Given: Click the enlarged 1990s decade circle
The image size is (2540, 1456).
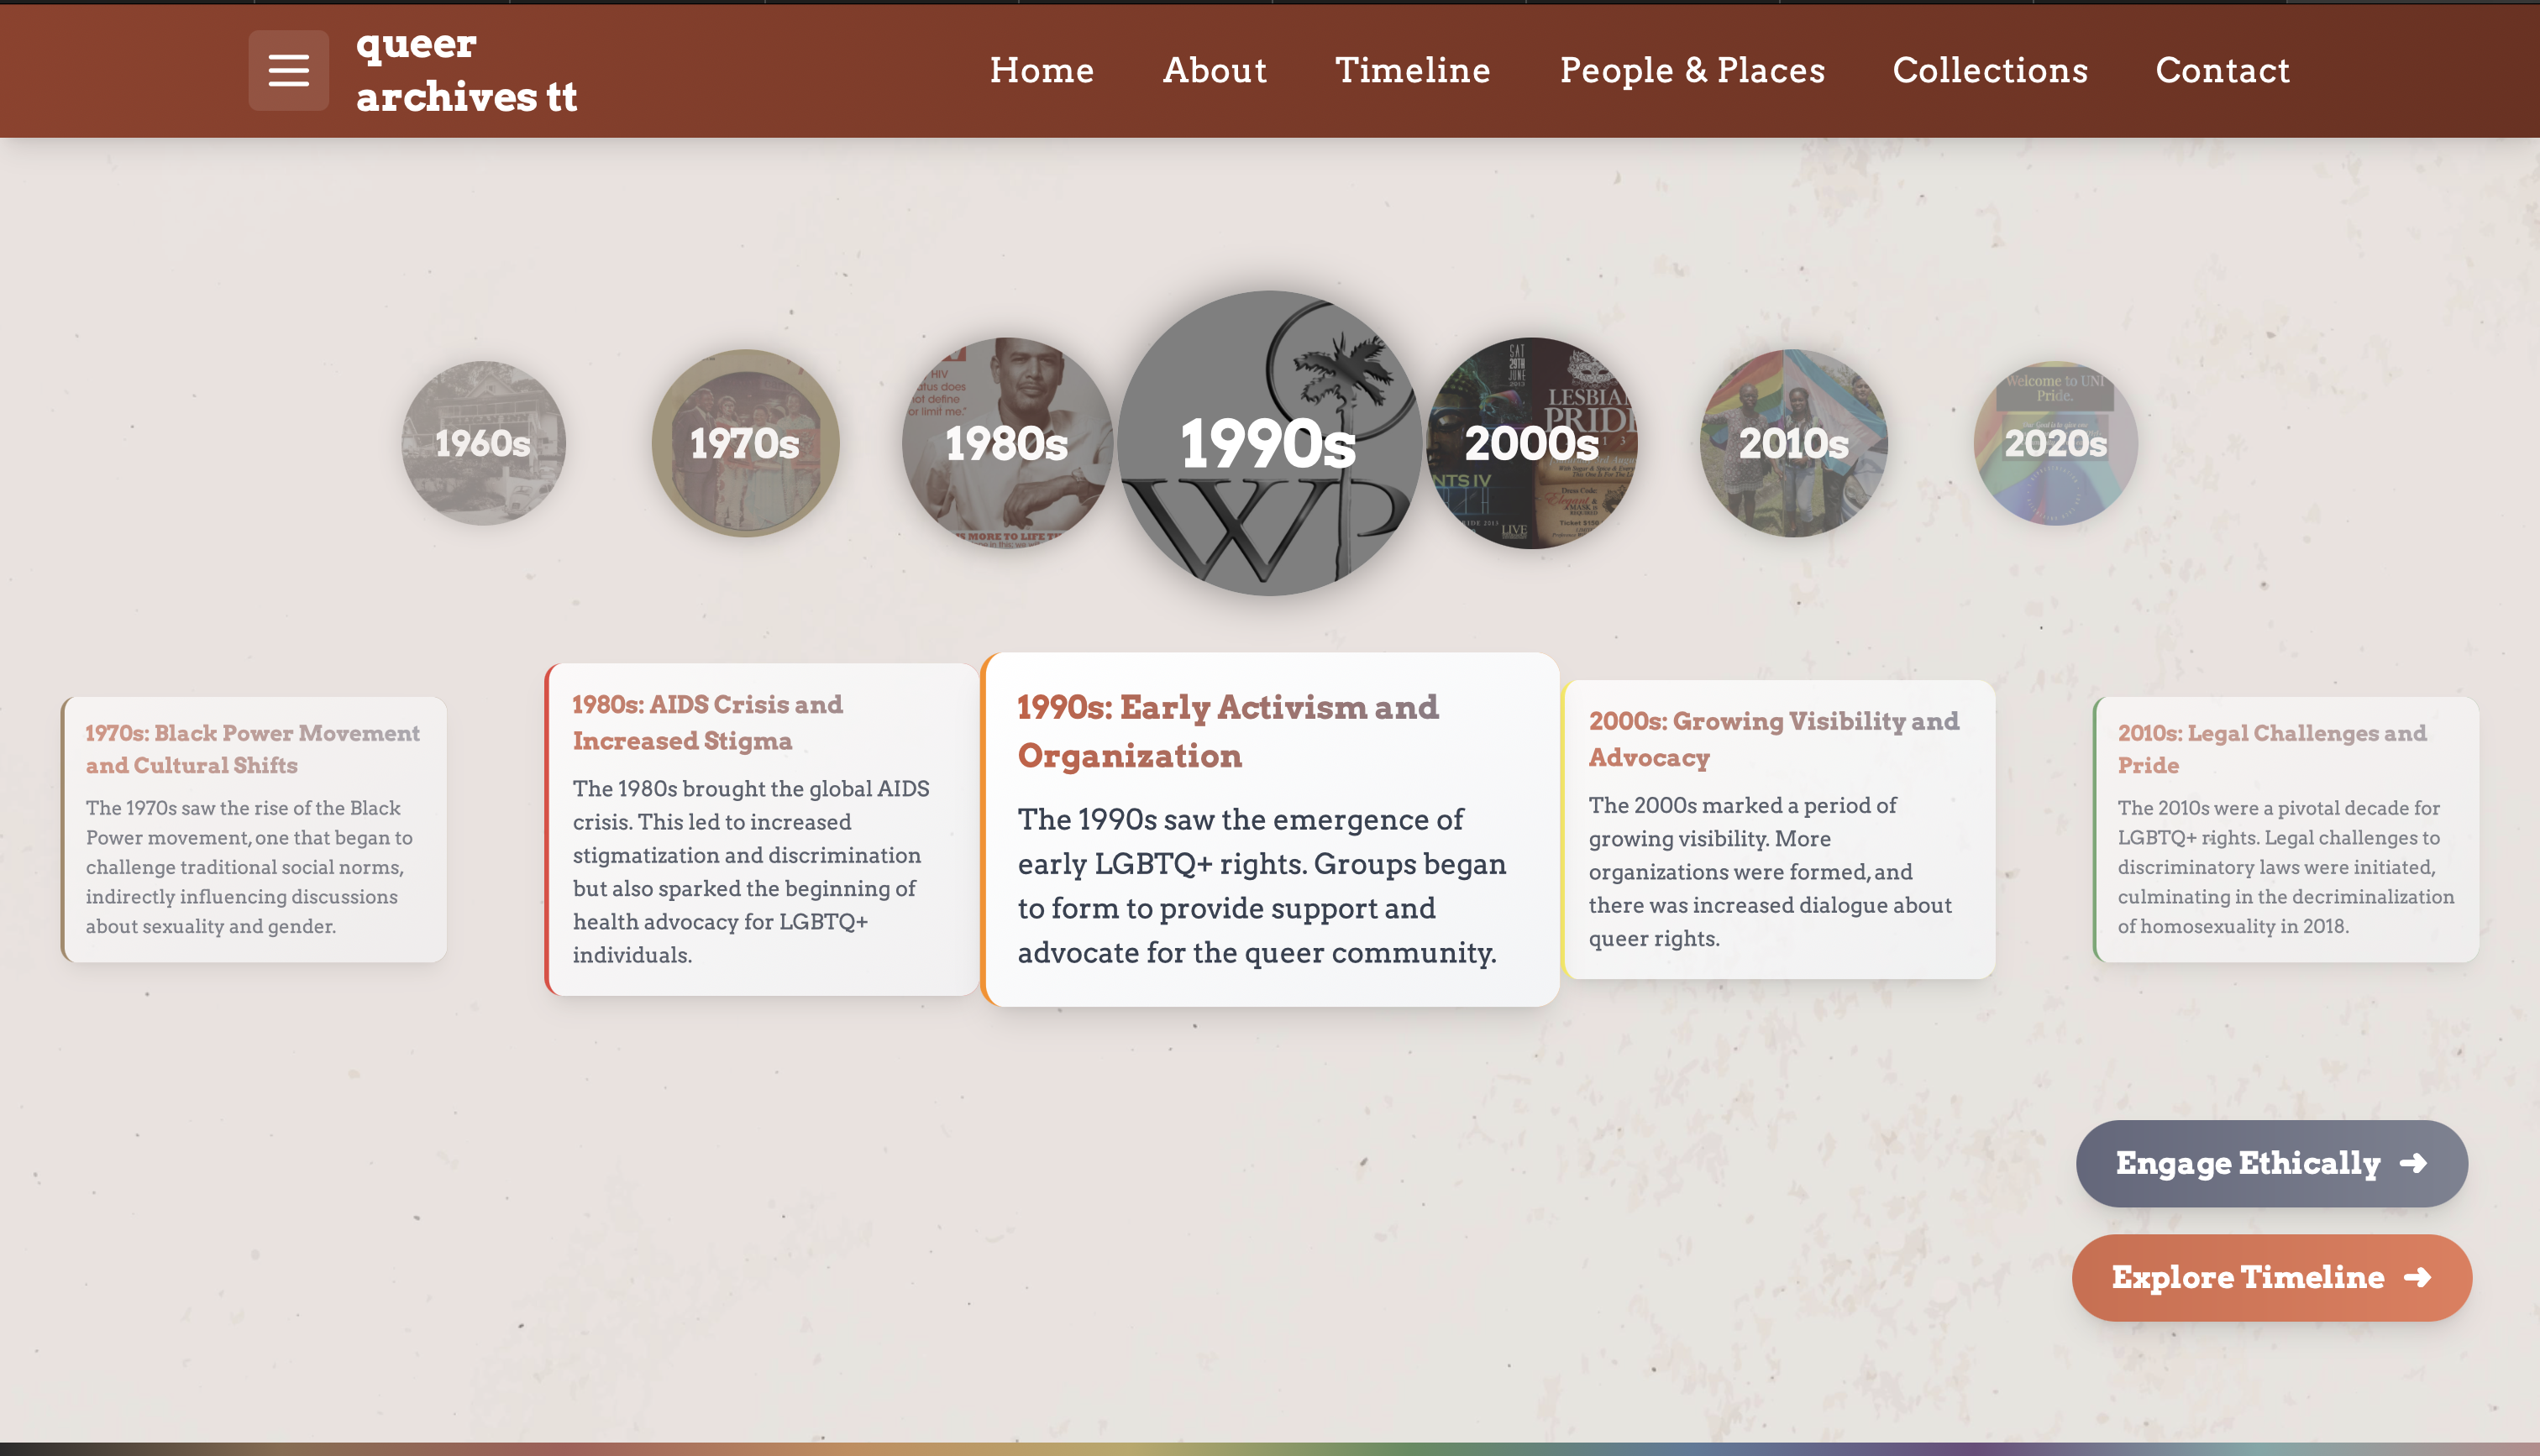Looking at the screenshot, I should [x=1267, y=443].
